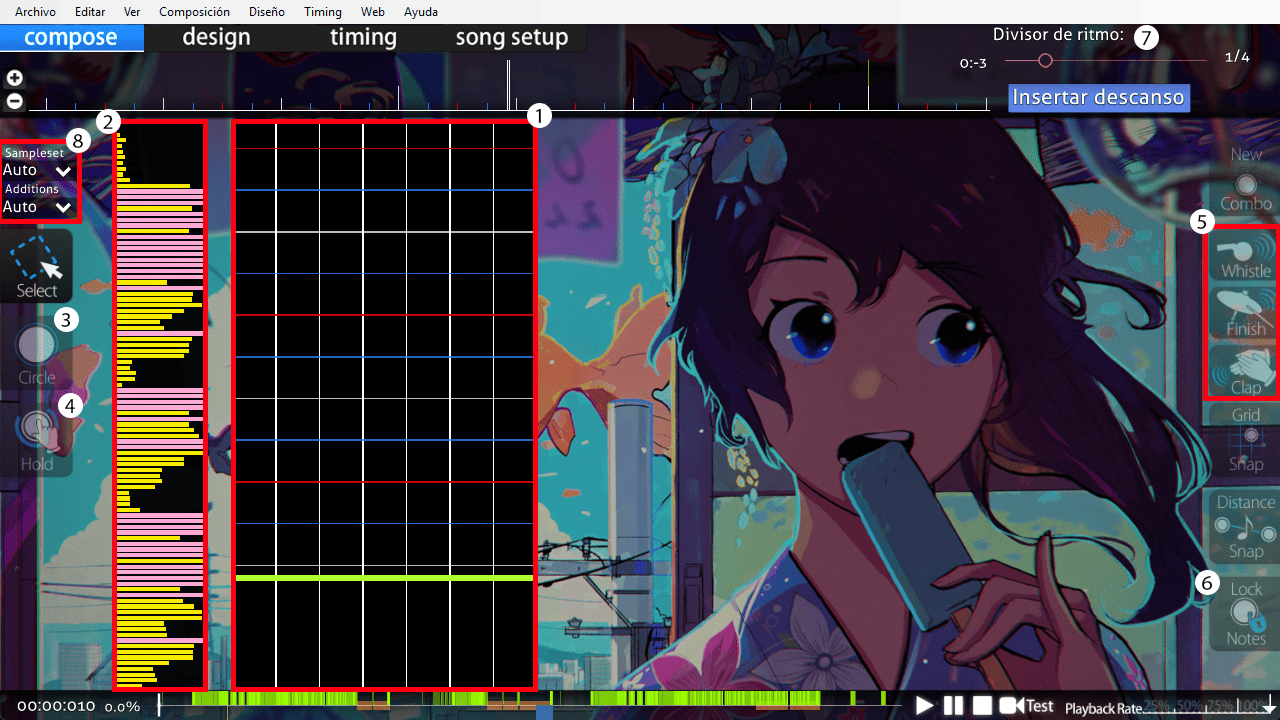Open the Diseño menu

click(266, 12)
